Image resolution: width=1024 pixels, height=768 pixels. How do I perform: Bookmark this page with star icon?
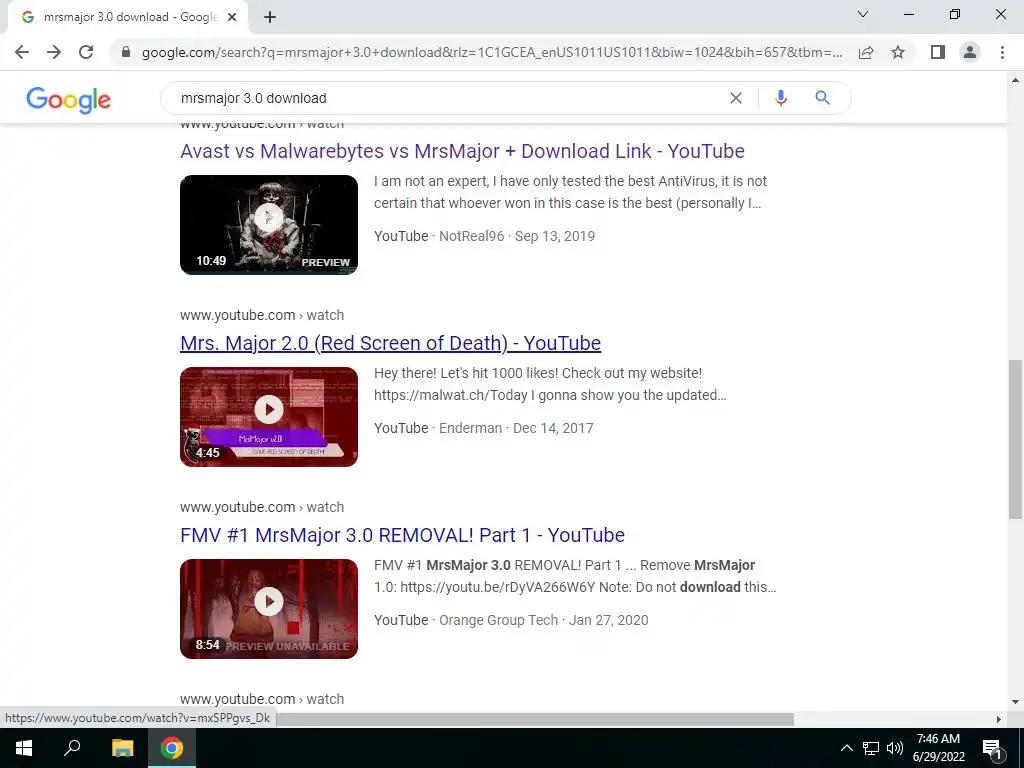(x=898, y=52)
